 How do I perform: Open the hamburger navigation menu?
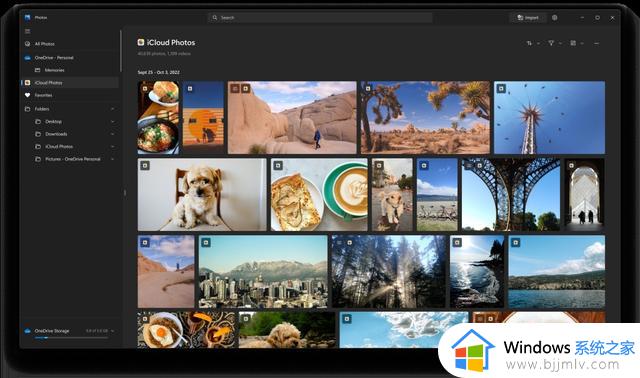27,31
